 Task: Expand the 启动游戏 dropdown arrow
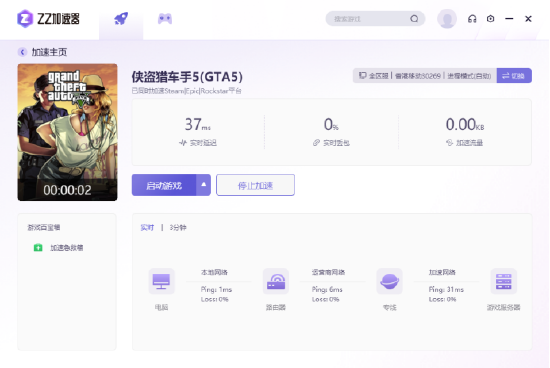[x=203, y=185]
